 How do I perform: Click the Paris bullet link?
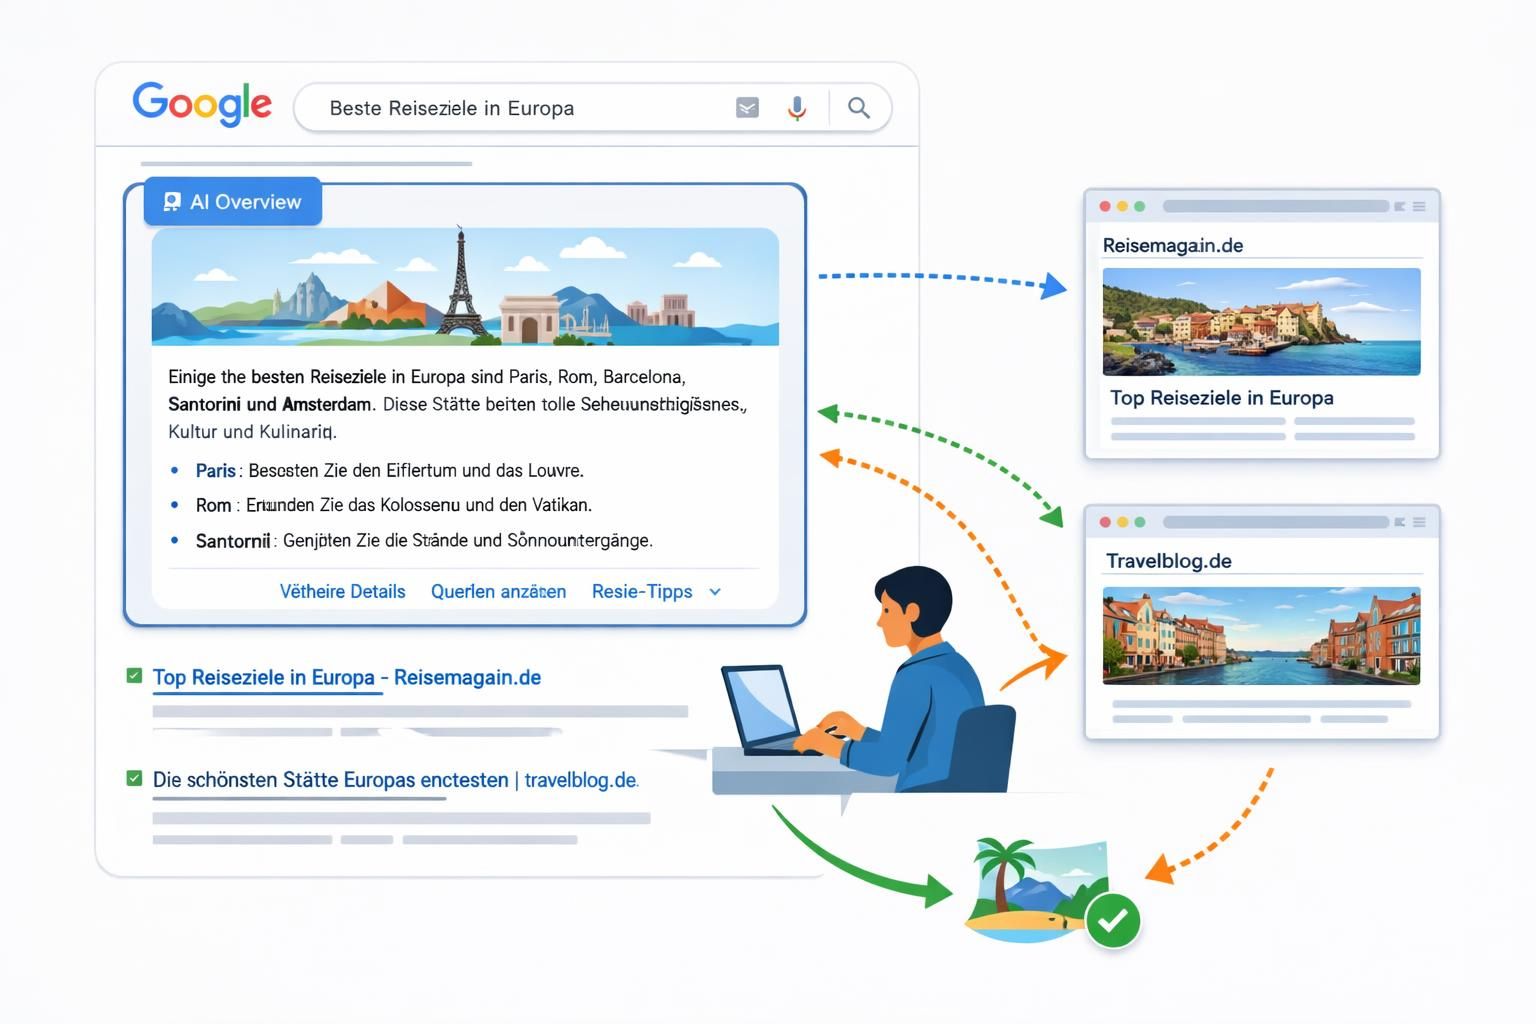[x=216, y=470]
